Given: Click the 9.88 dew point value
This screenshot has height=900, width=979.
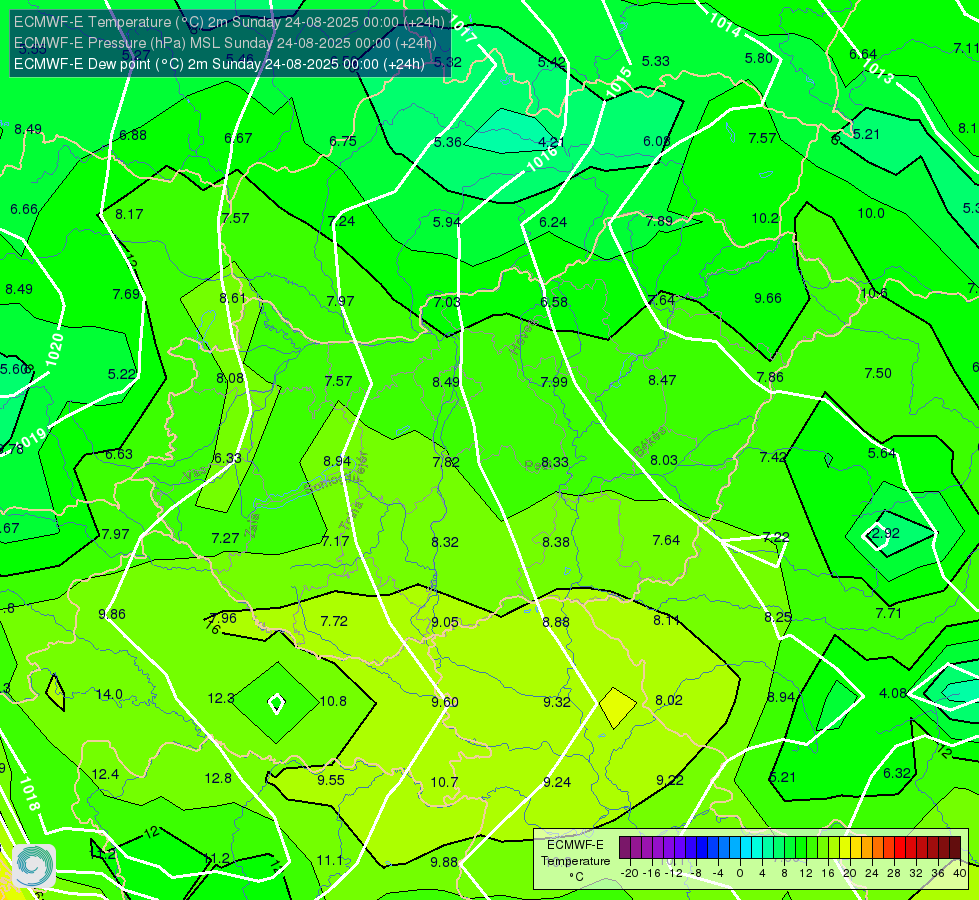Looking at the screenshot, I should 444,862.
